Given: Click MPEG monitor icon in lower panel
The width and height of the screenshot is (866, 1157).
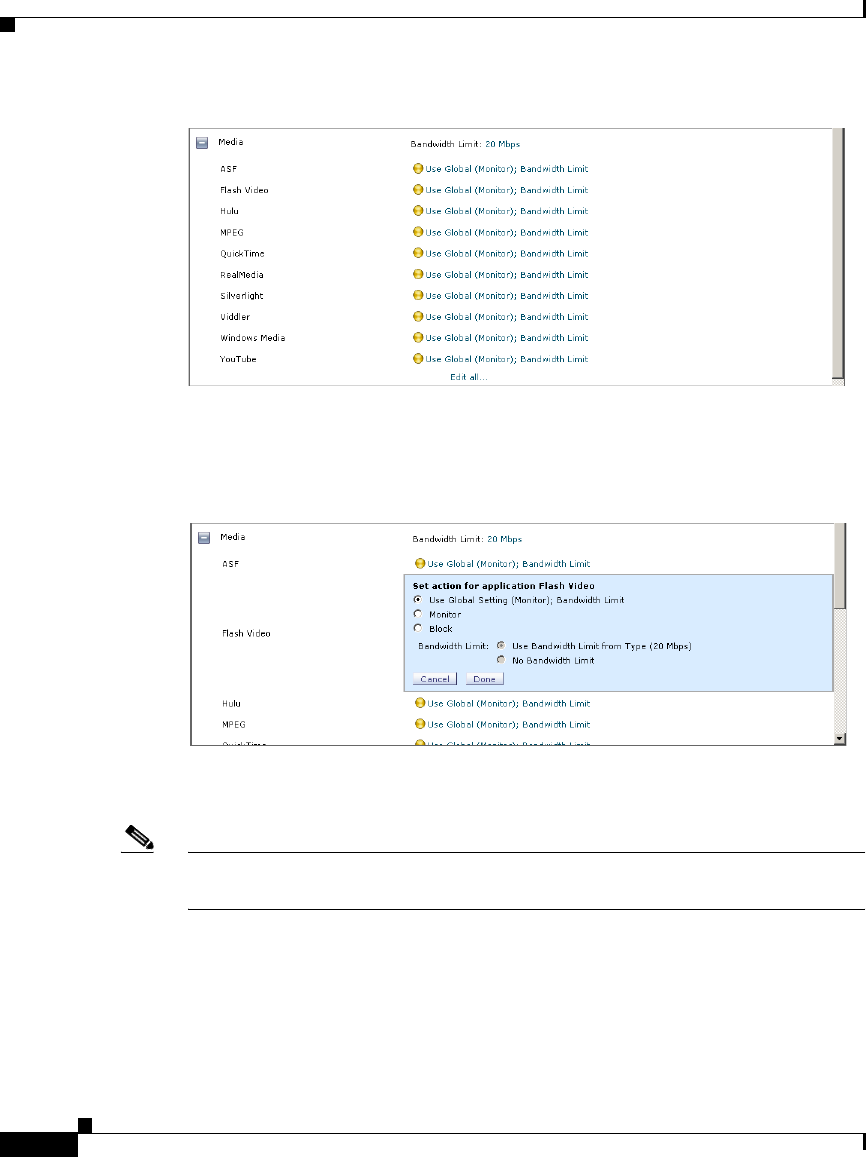Looking at the screenshot, I should click(x=420, y=724).
